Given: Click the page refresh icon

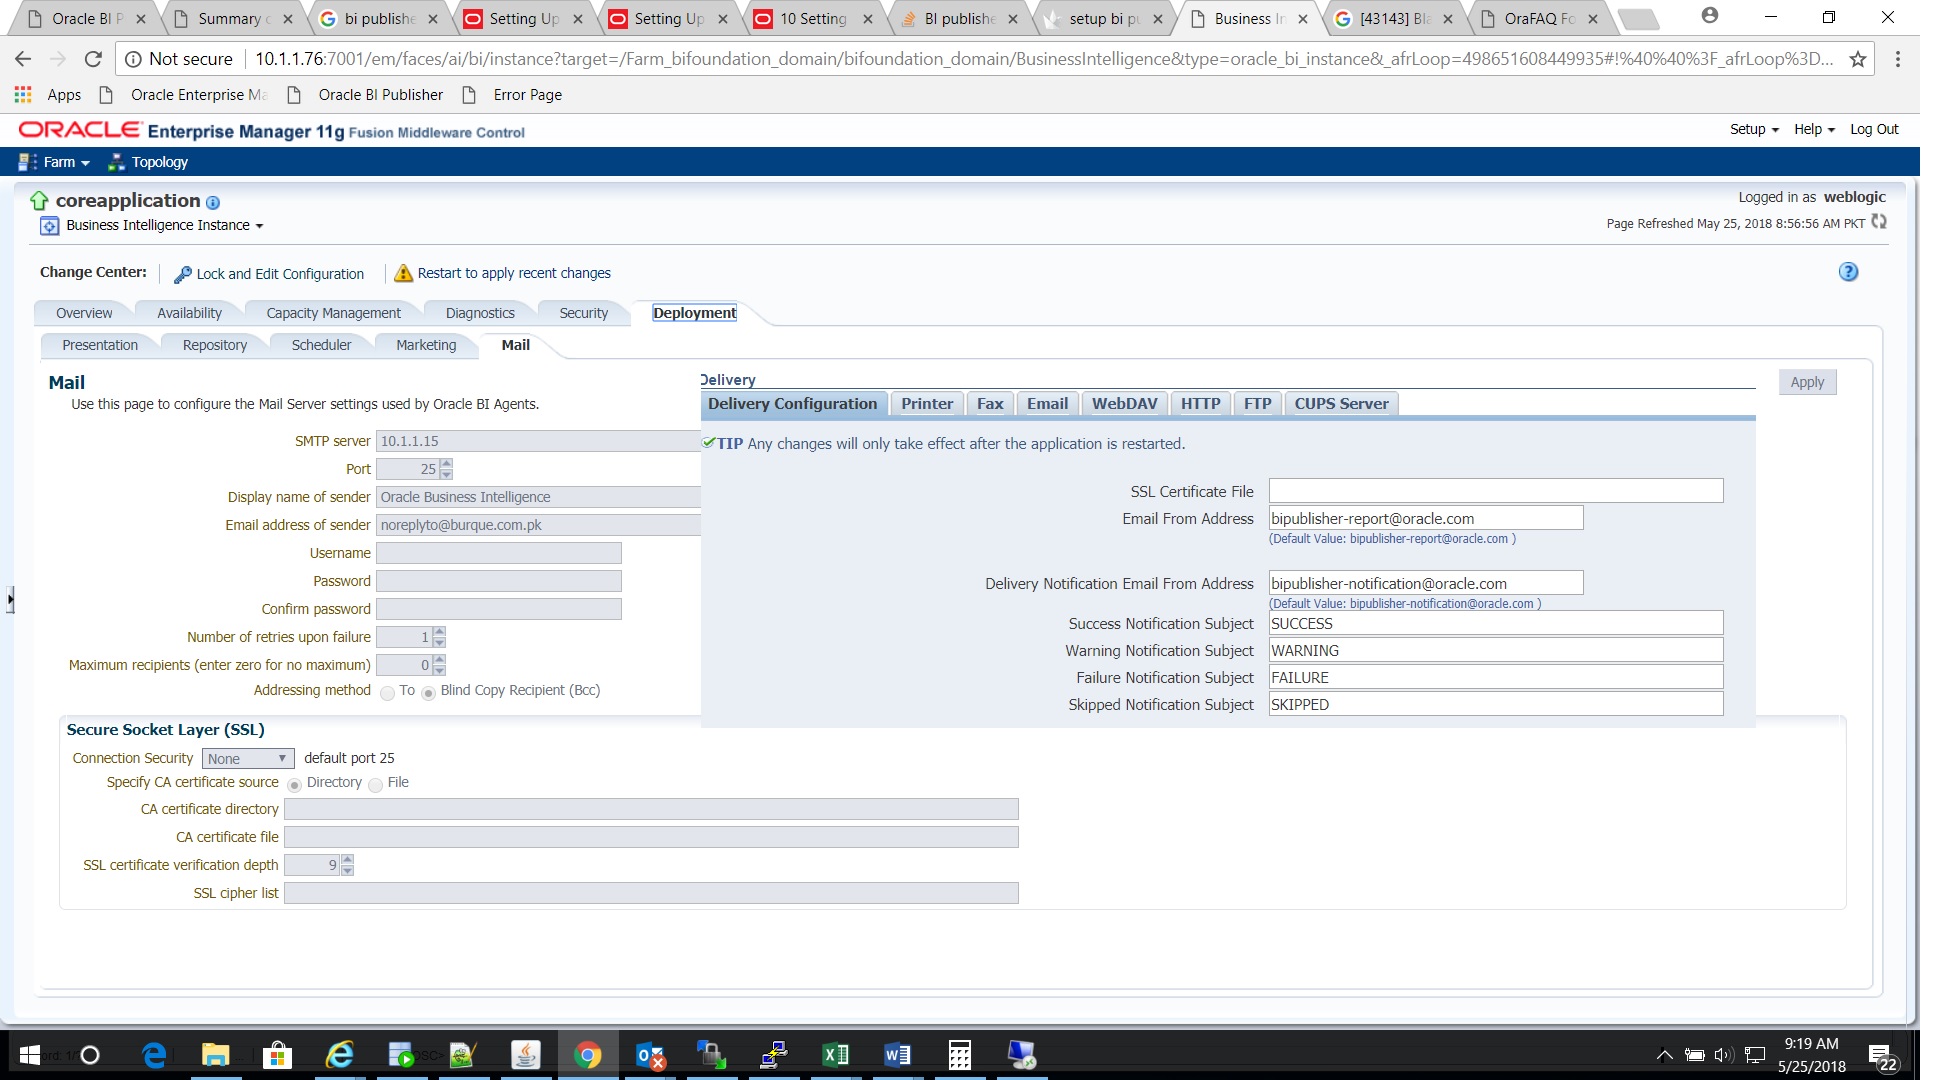Looking at the screenshot, I should (x=1879, y=222).
